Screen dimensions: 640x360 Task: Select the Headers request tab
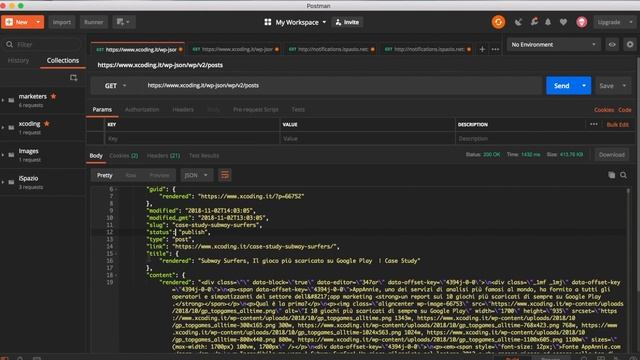pos(183,109)
